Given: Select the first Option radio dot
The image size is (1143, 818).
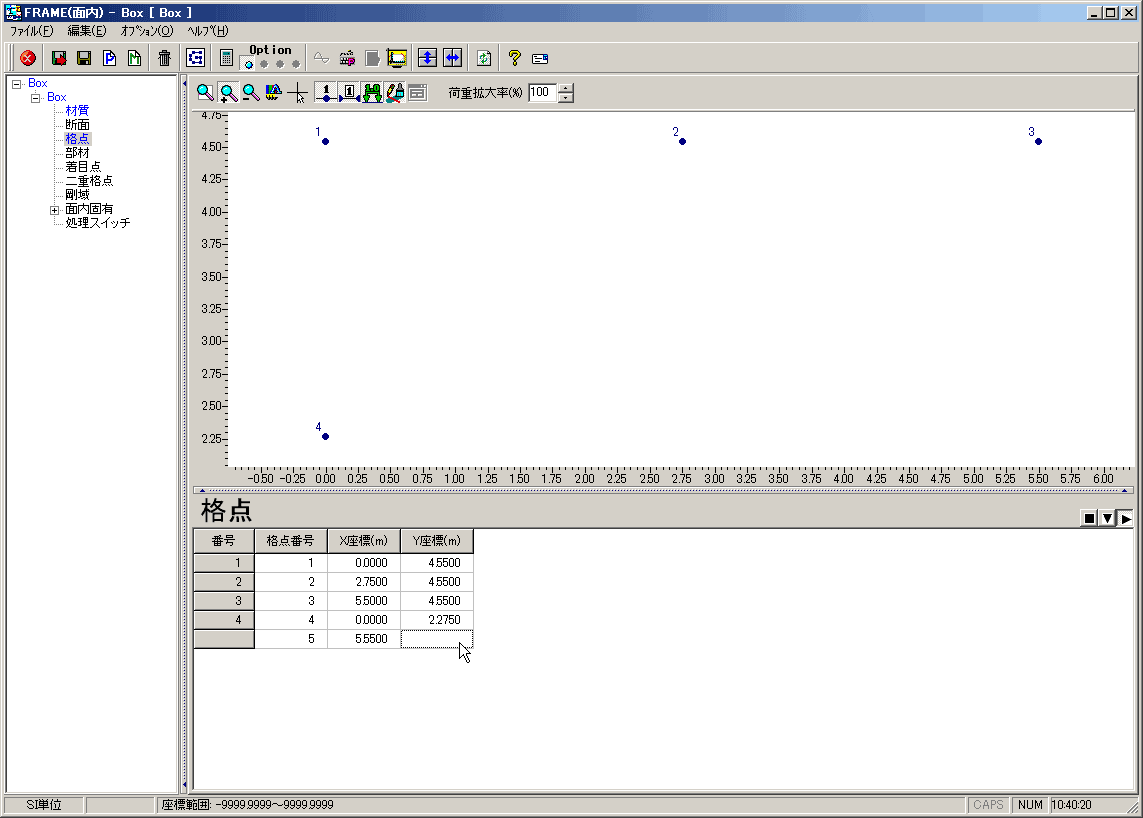Looking at the screenshot, I should pyautogui.click(x=249, y=64).
